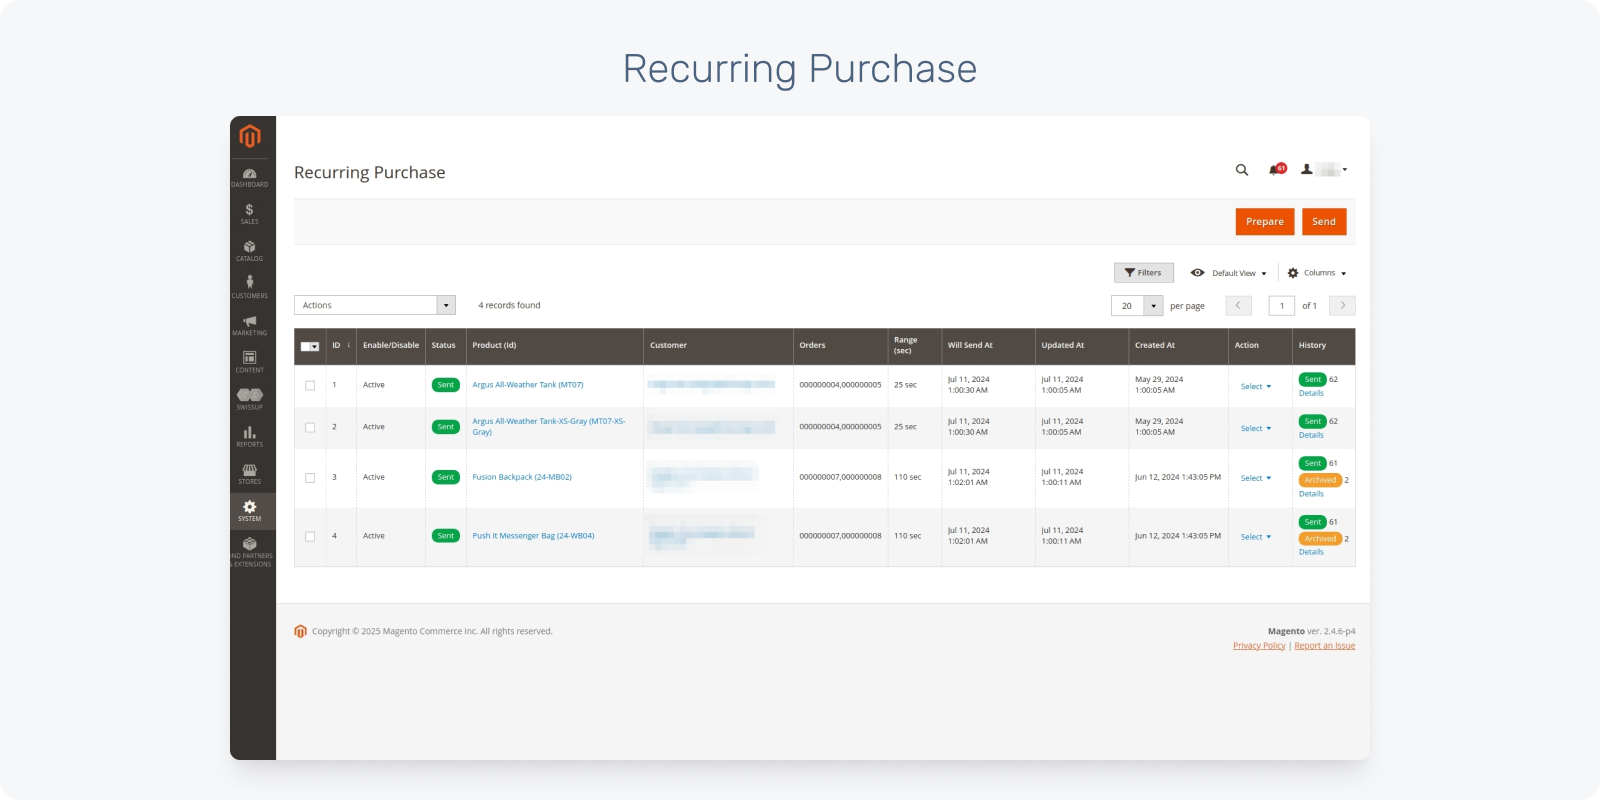This screenshot has height=800, width=1600.
Task: Click the search magnifier icon
Action: click(1242, 170)
